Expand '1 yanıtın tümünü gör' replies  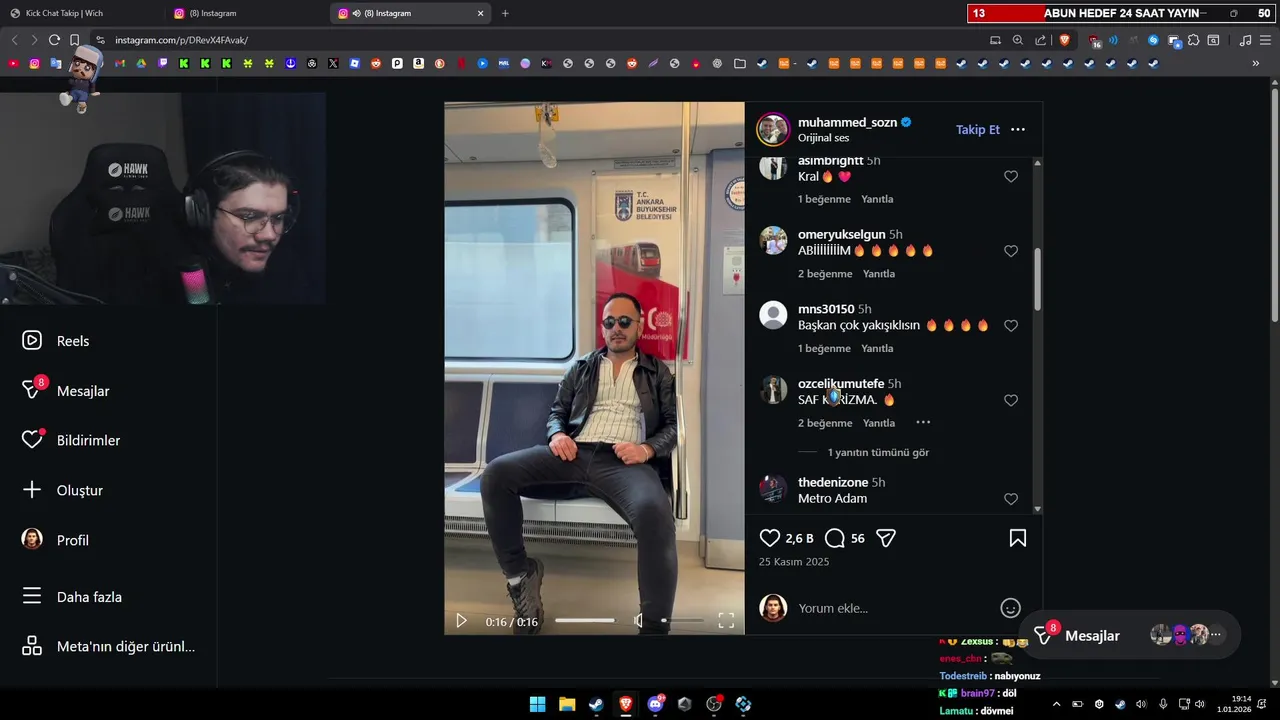click(x=878, y=452)
